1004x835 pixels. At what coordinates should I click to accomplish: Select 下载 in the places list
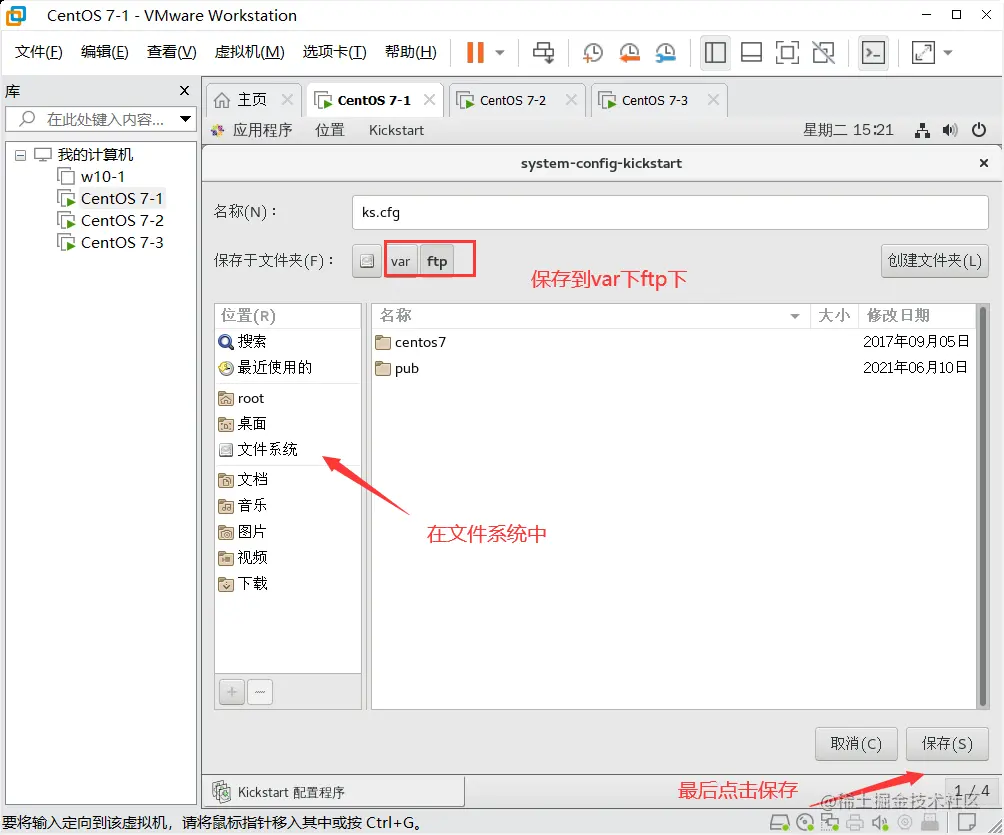287,584
